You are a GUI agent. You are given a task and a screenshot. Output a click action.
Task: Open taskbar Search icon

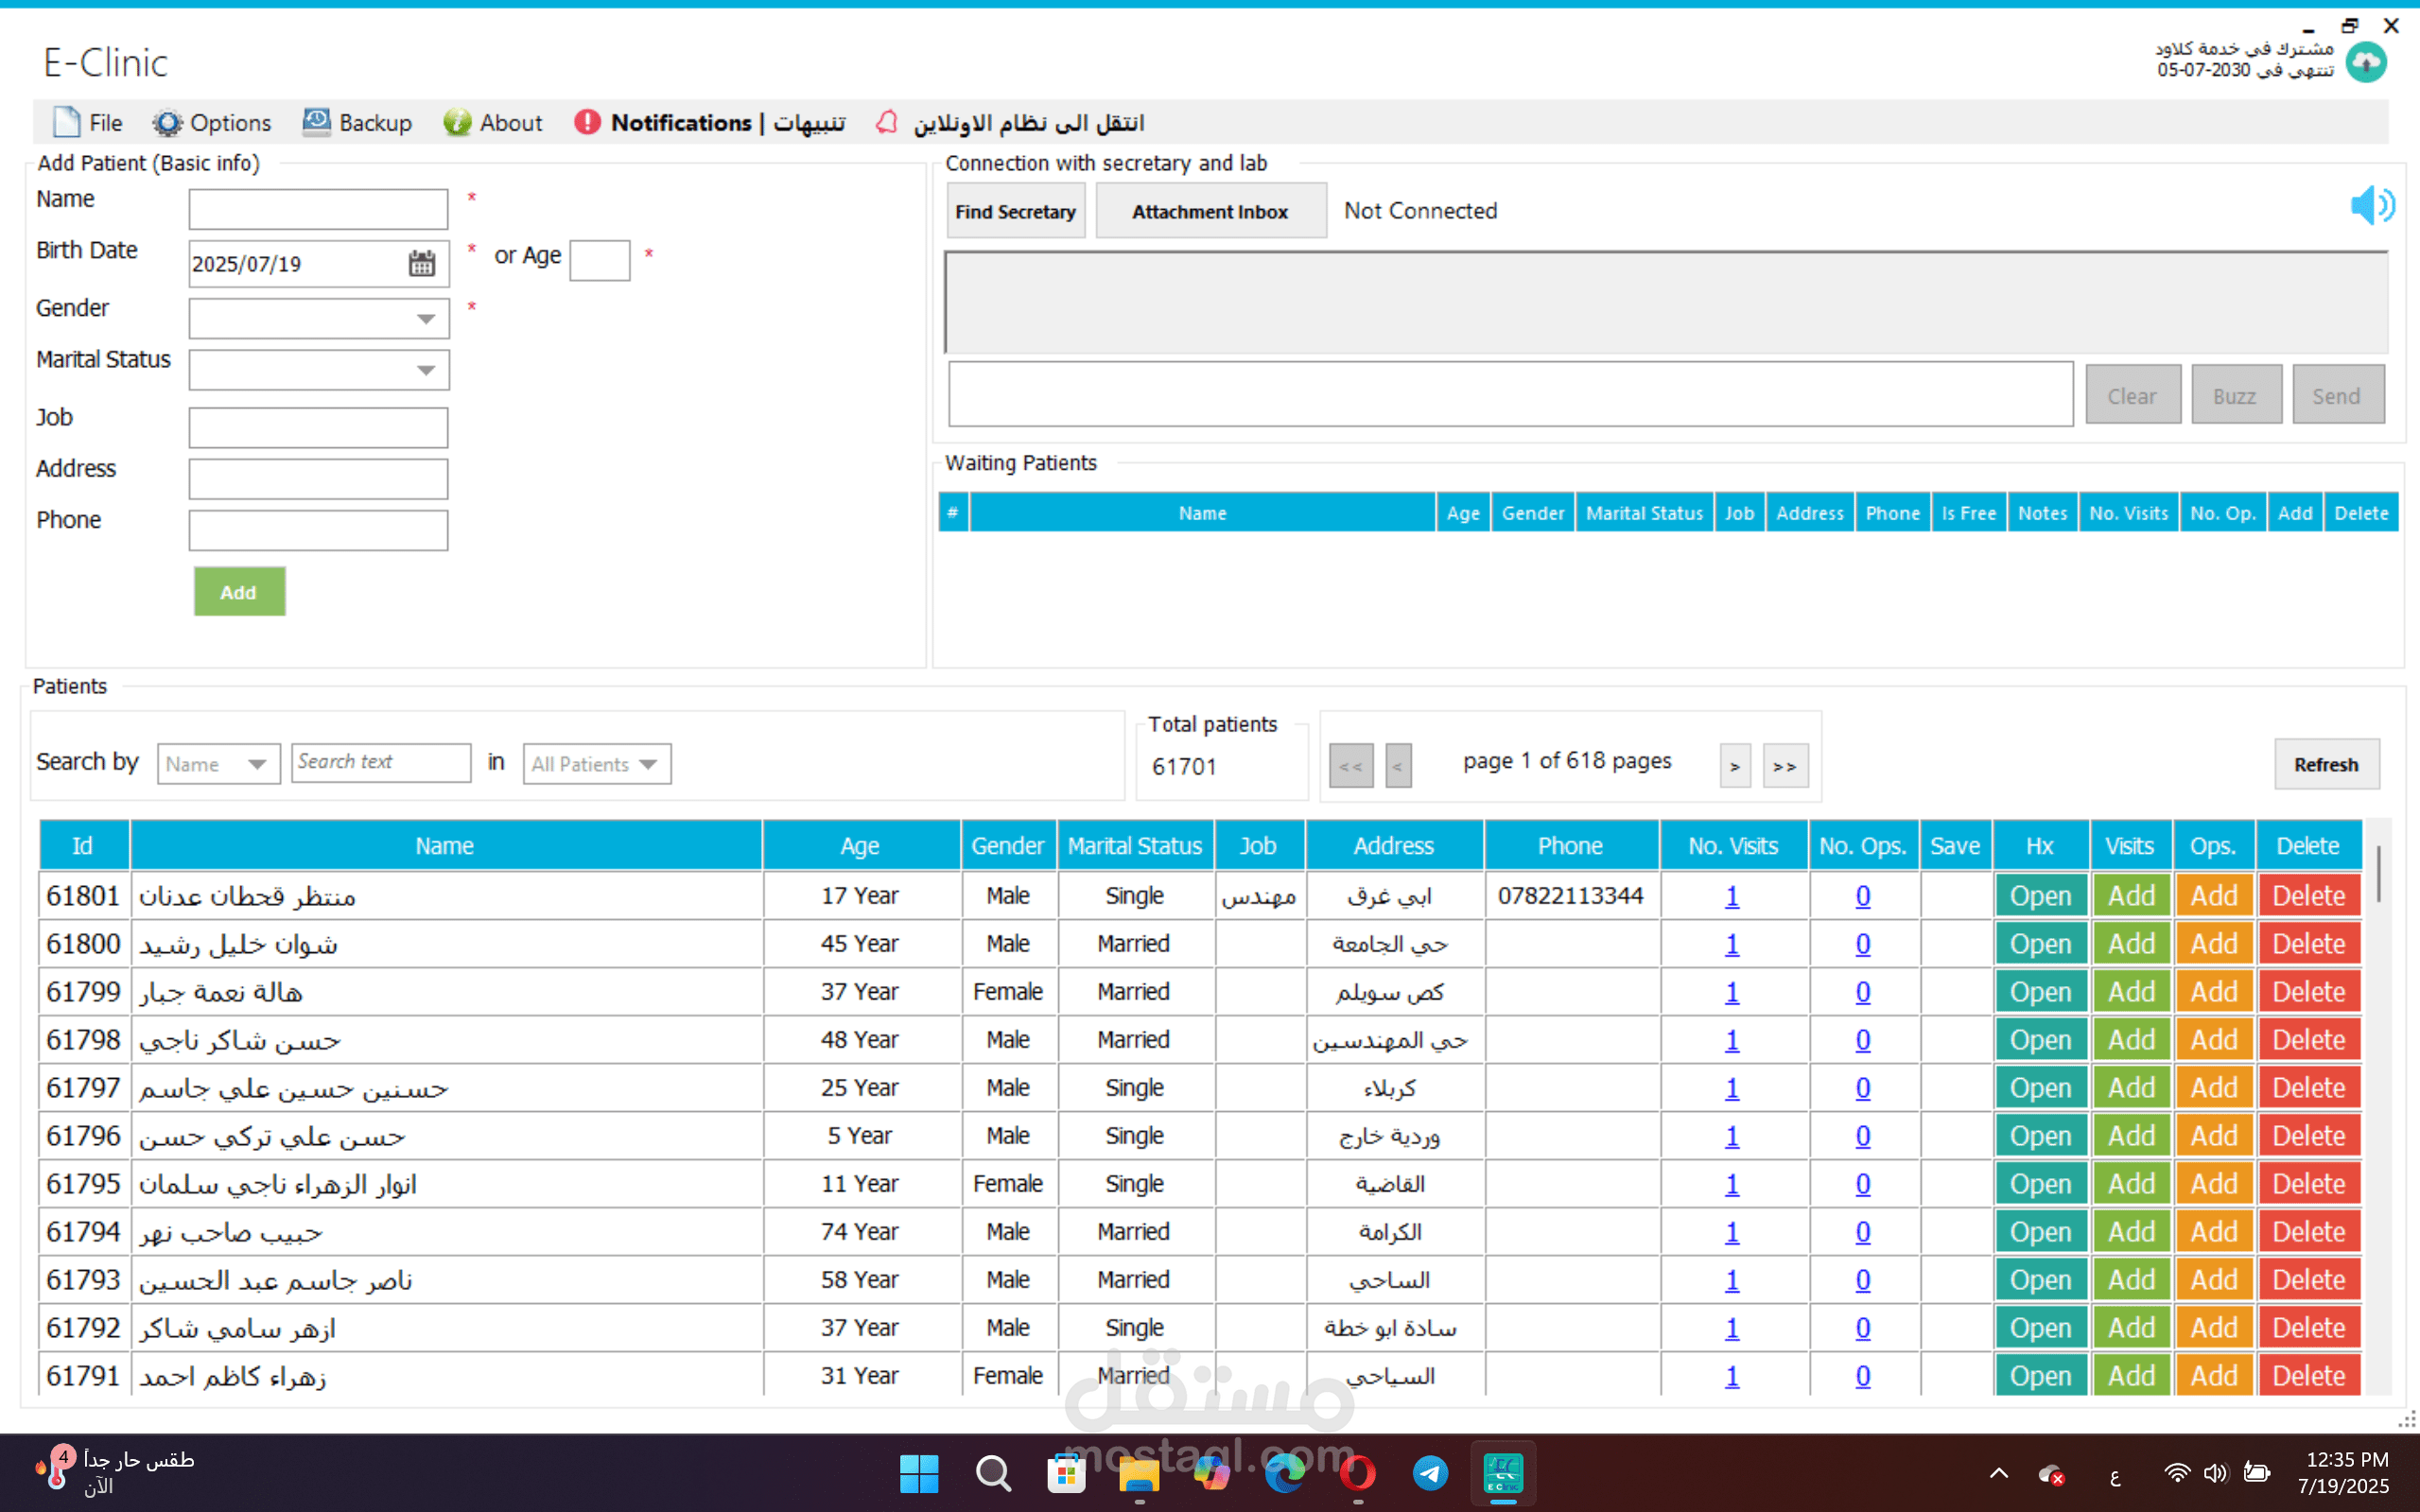click(992, 1473)
